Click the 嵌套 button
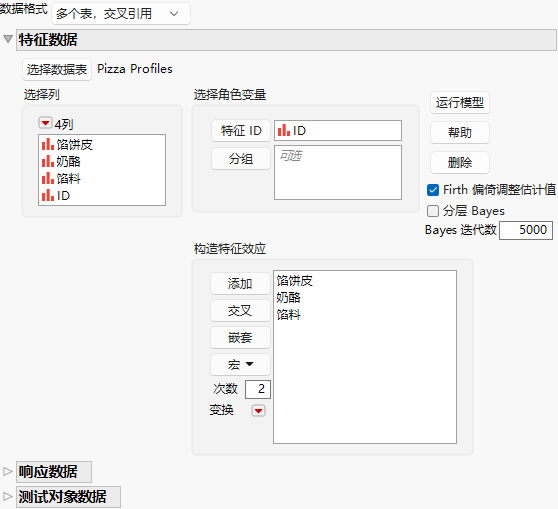The image size is (558, 509). point(240,338)
